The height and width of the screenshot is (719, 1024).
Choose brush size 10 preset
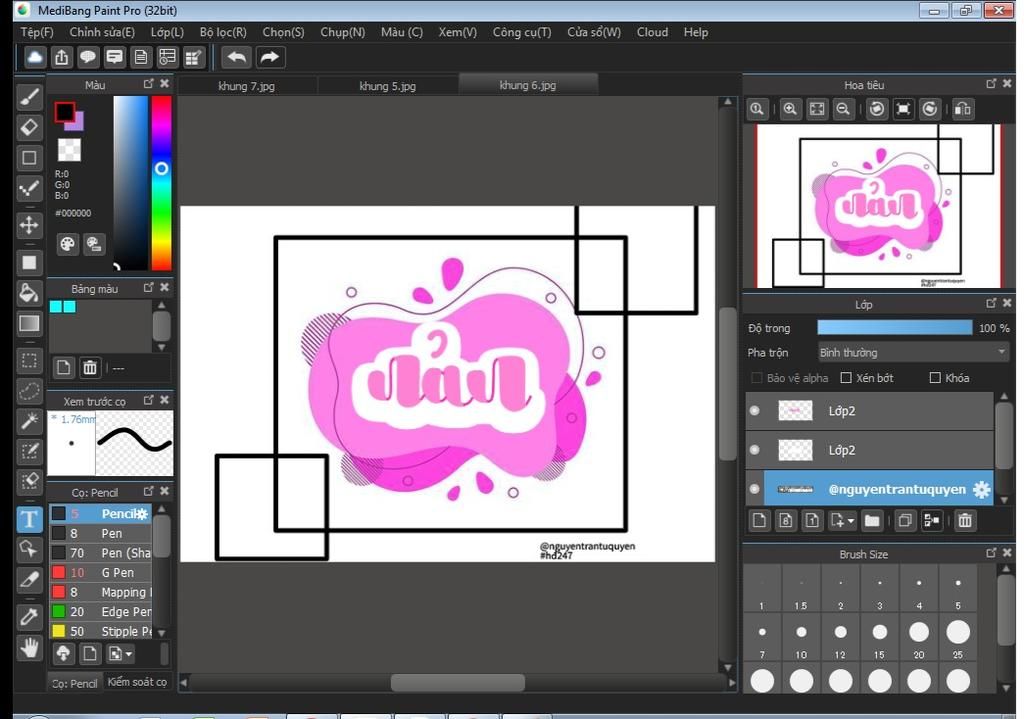tap(801, 637)
